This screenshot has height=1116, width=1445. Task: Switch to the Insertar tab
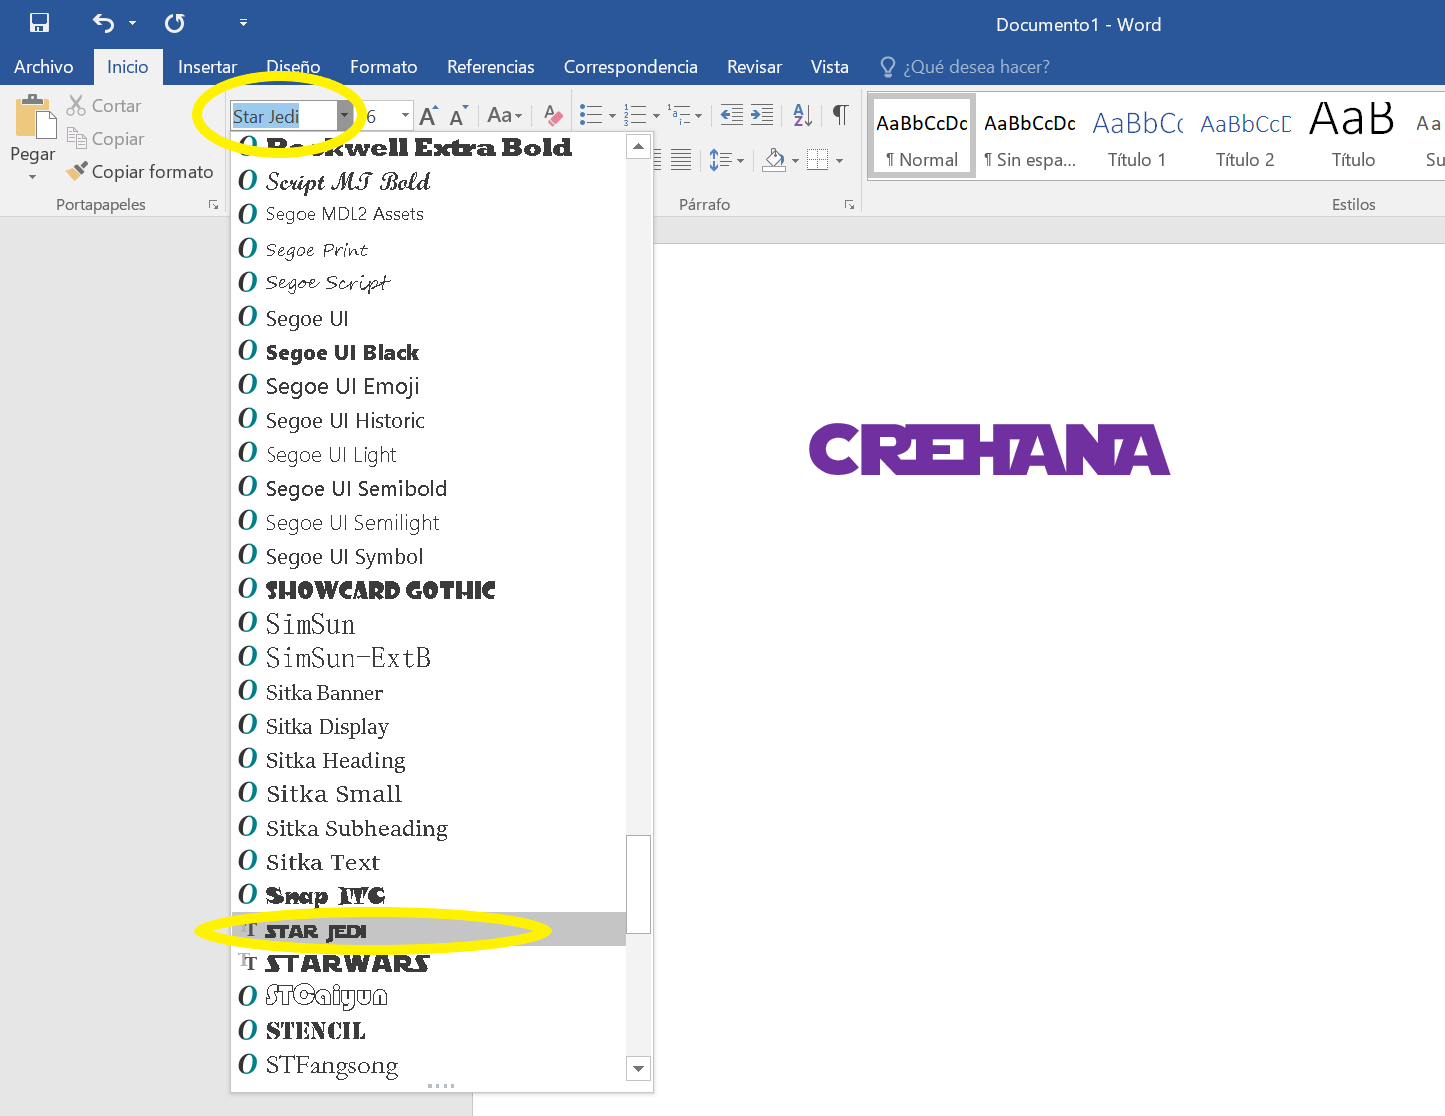207,67
